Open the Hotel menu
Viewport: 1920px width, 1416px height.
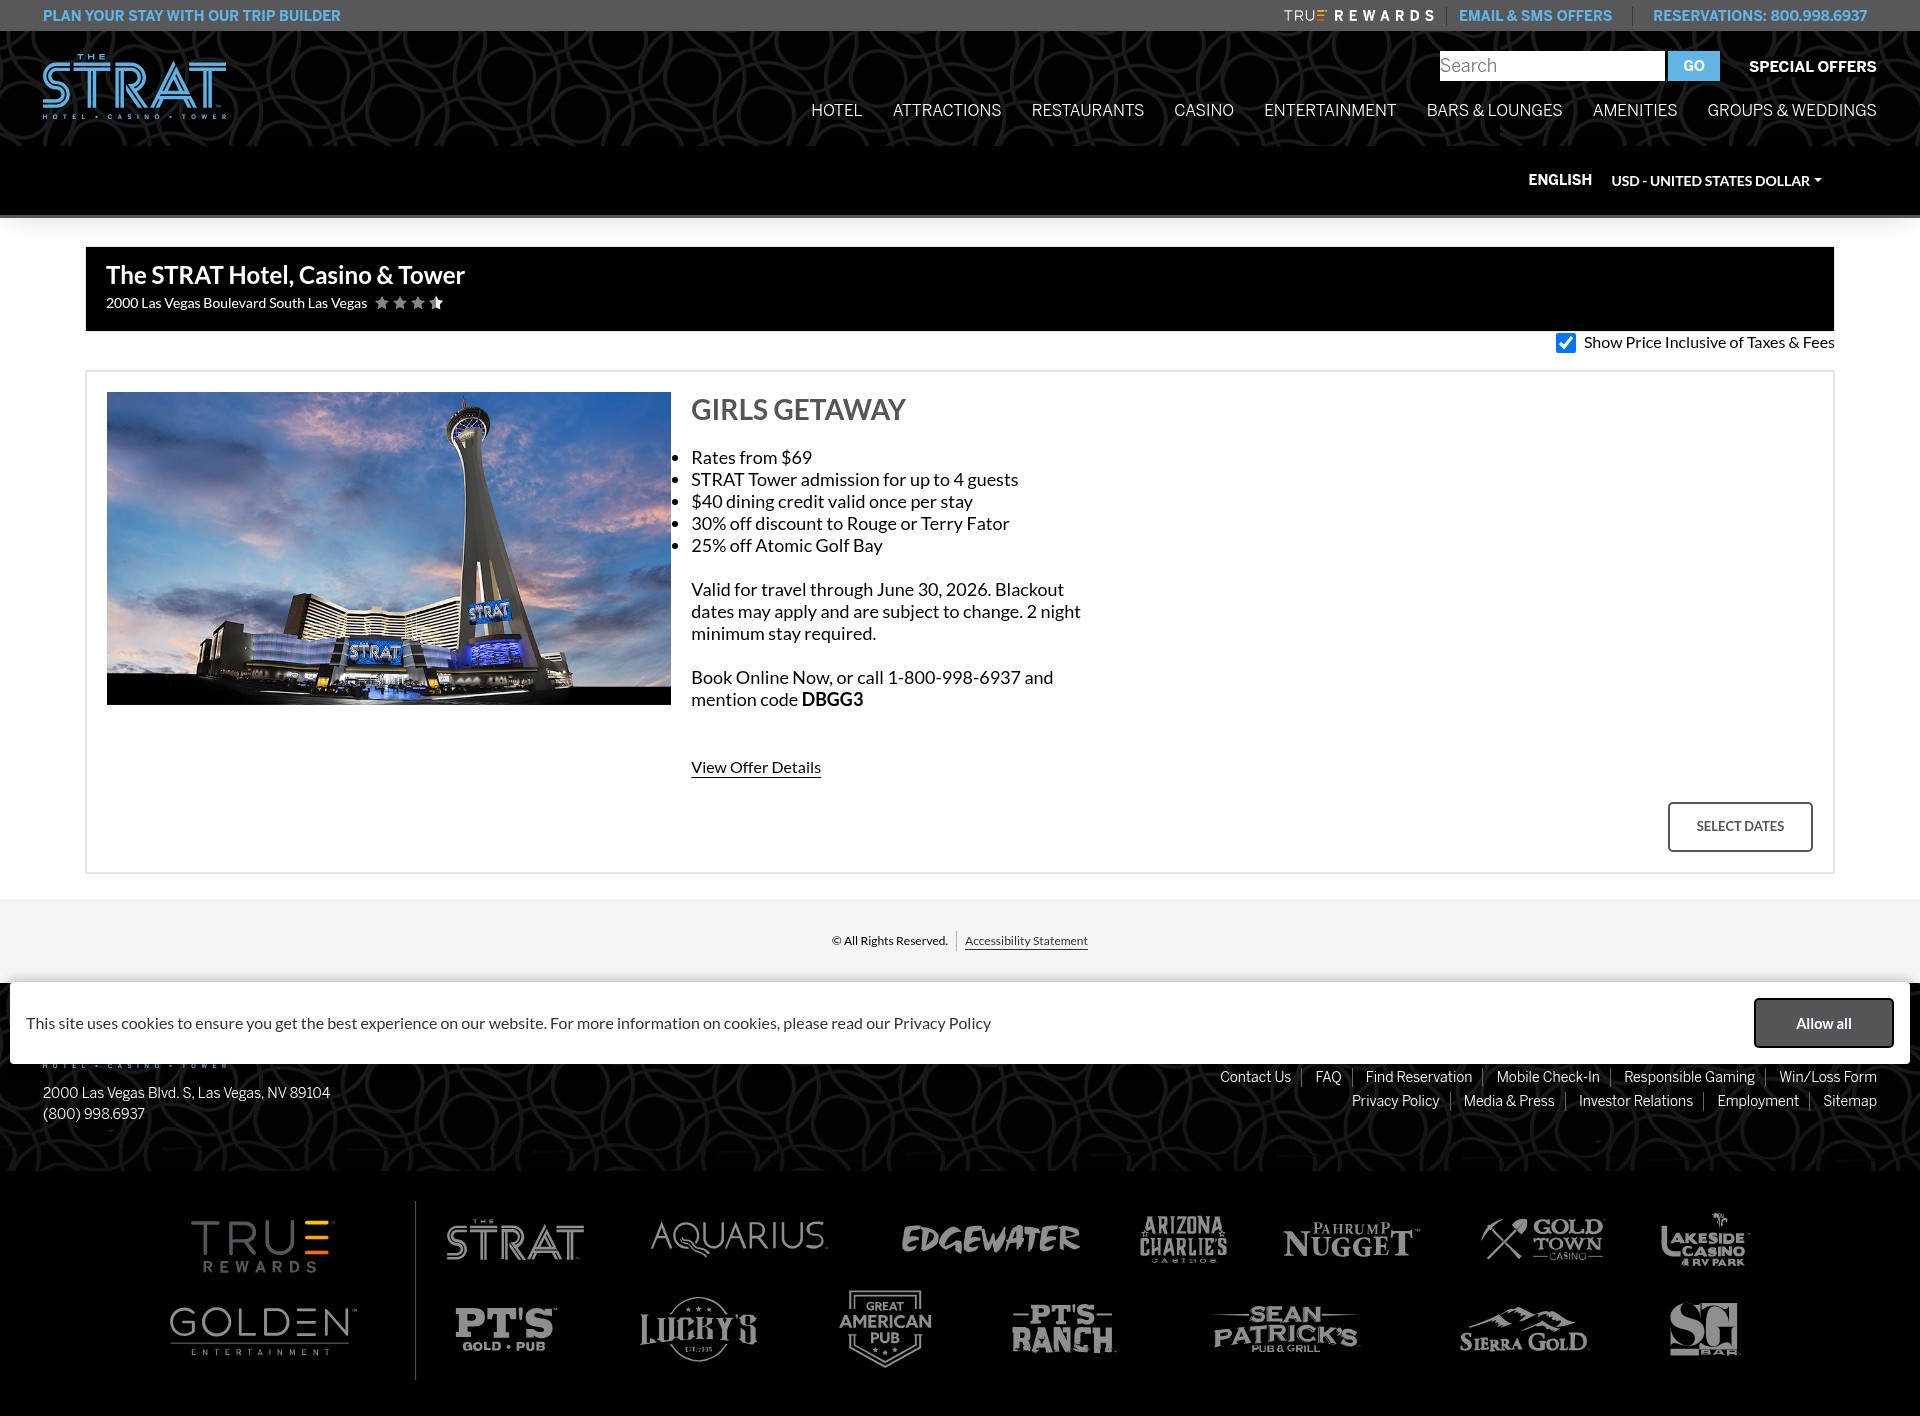(x=836, y=110)
